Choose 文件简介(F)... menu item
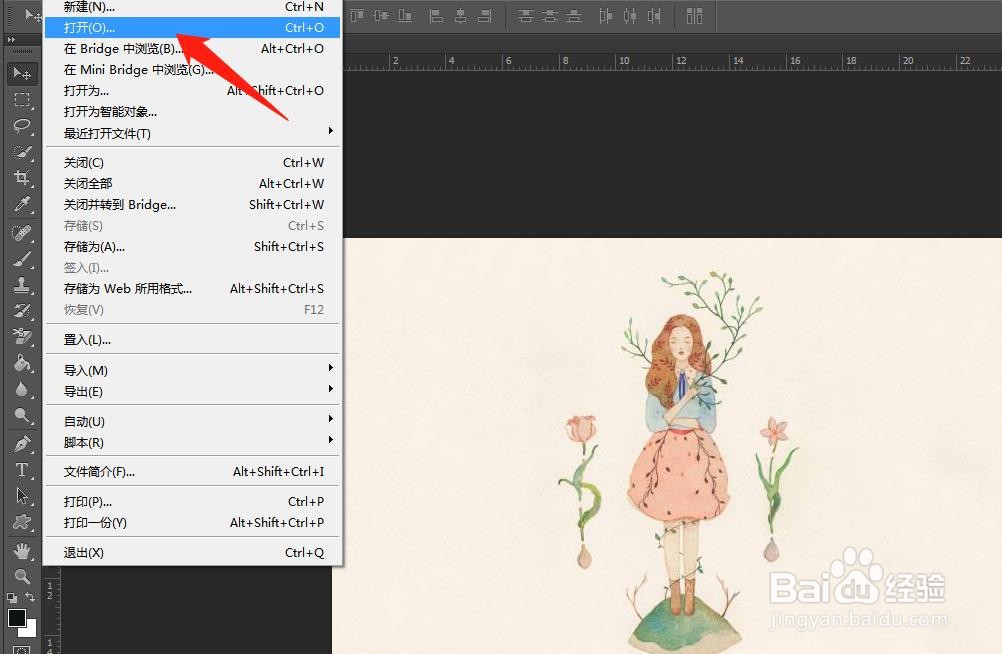 (x=192, y=472)
